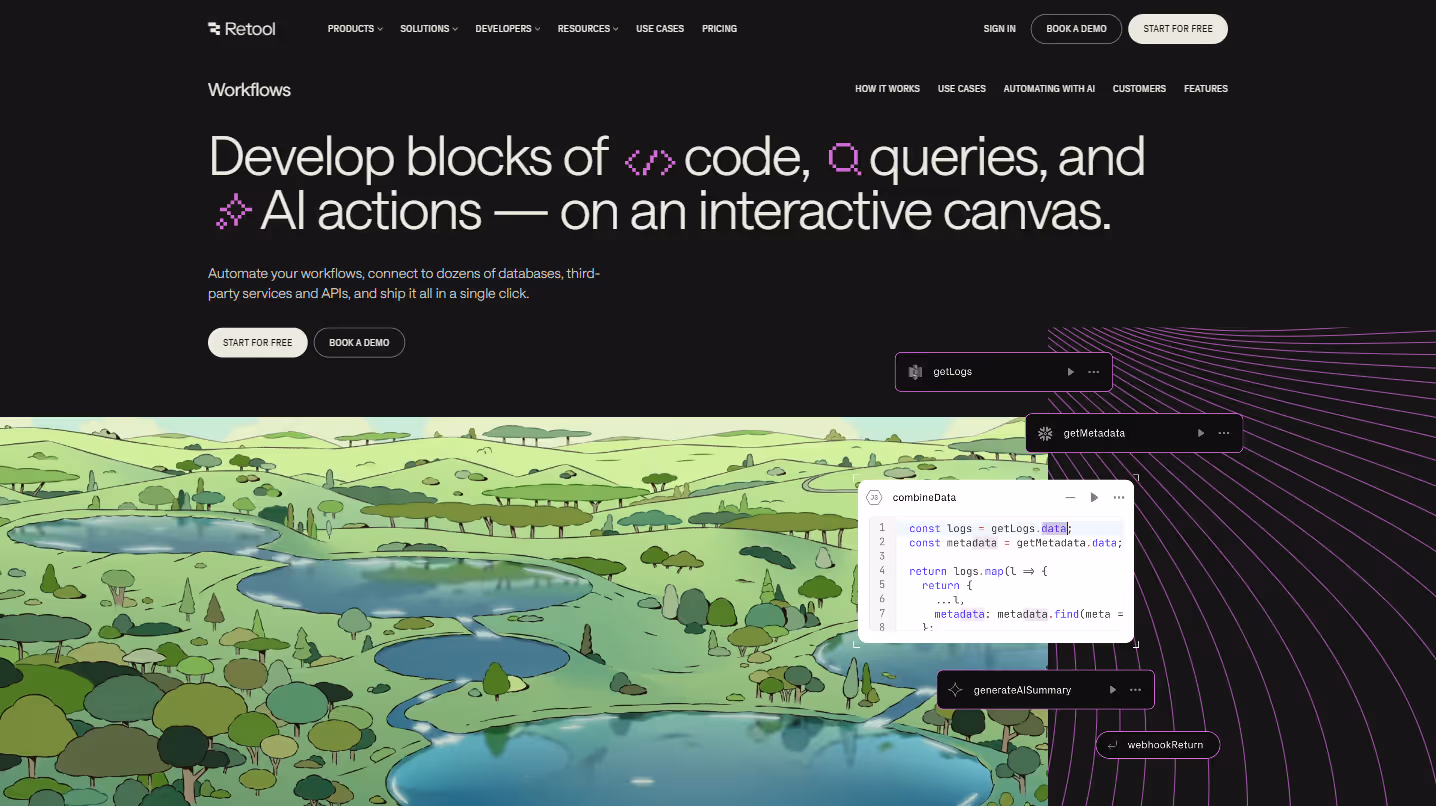Expand the Resources dropdown menu

588,29
